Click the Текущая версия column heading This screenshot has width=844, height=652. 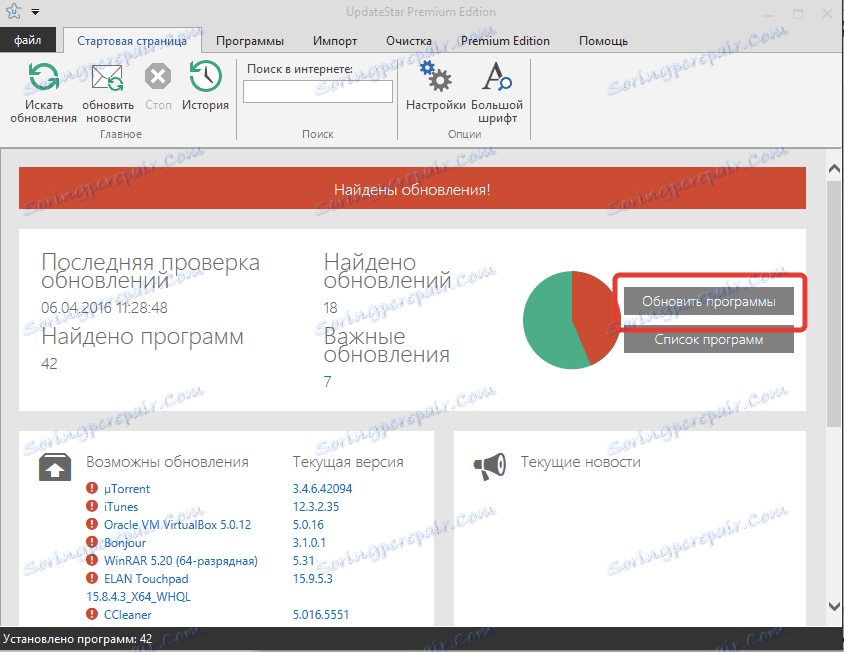coord(348,462)
